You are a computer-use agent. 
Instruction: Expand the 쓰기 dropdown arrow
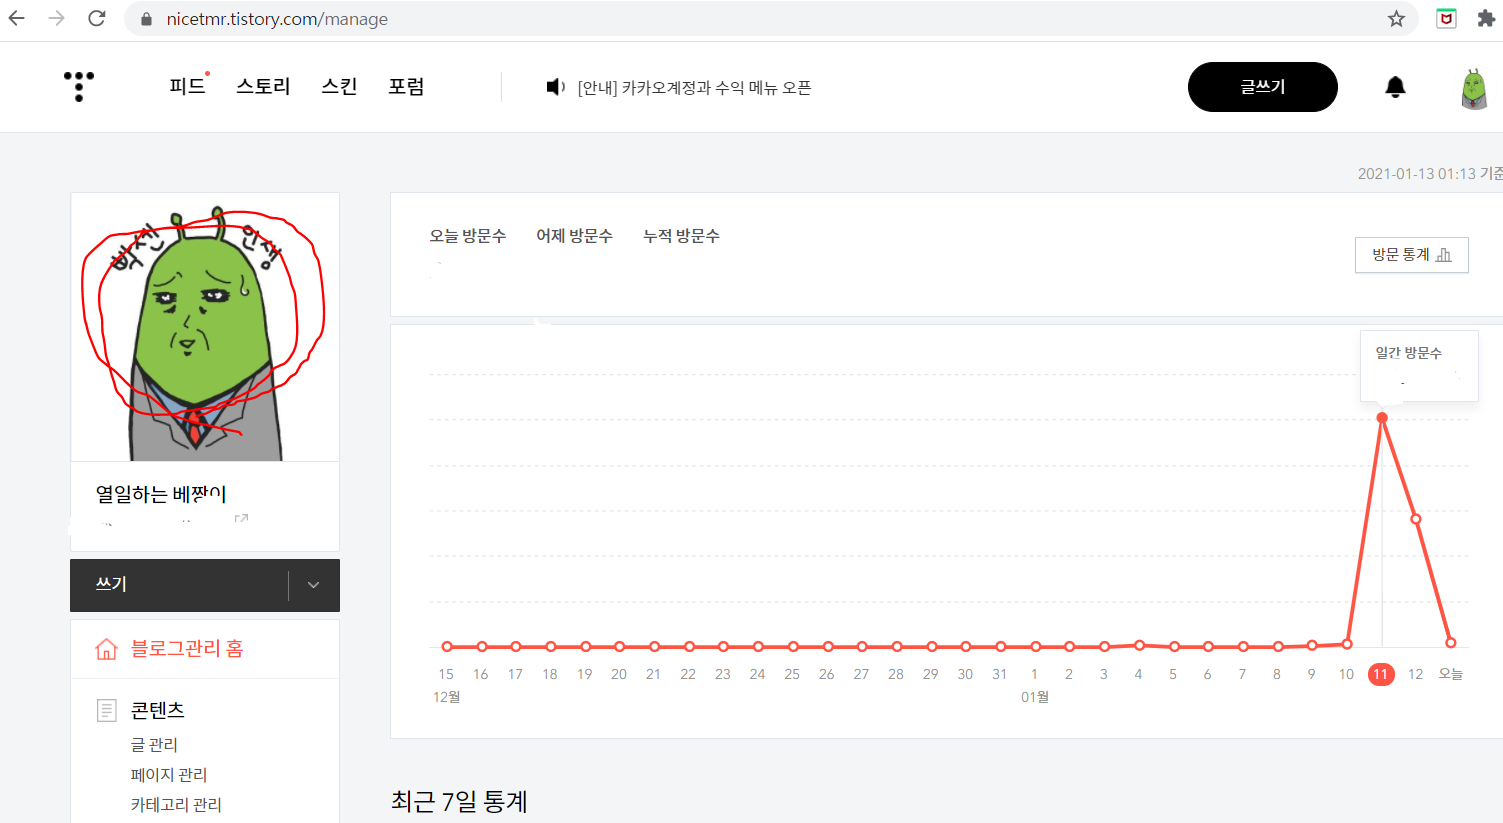click(313, 585)
